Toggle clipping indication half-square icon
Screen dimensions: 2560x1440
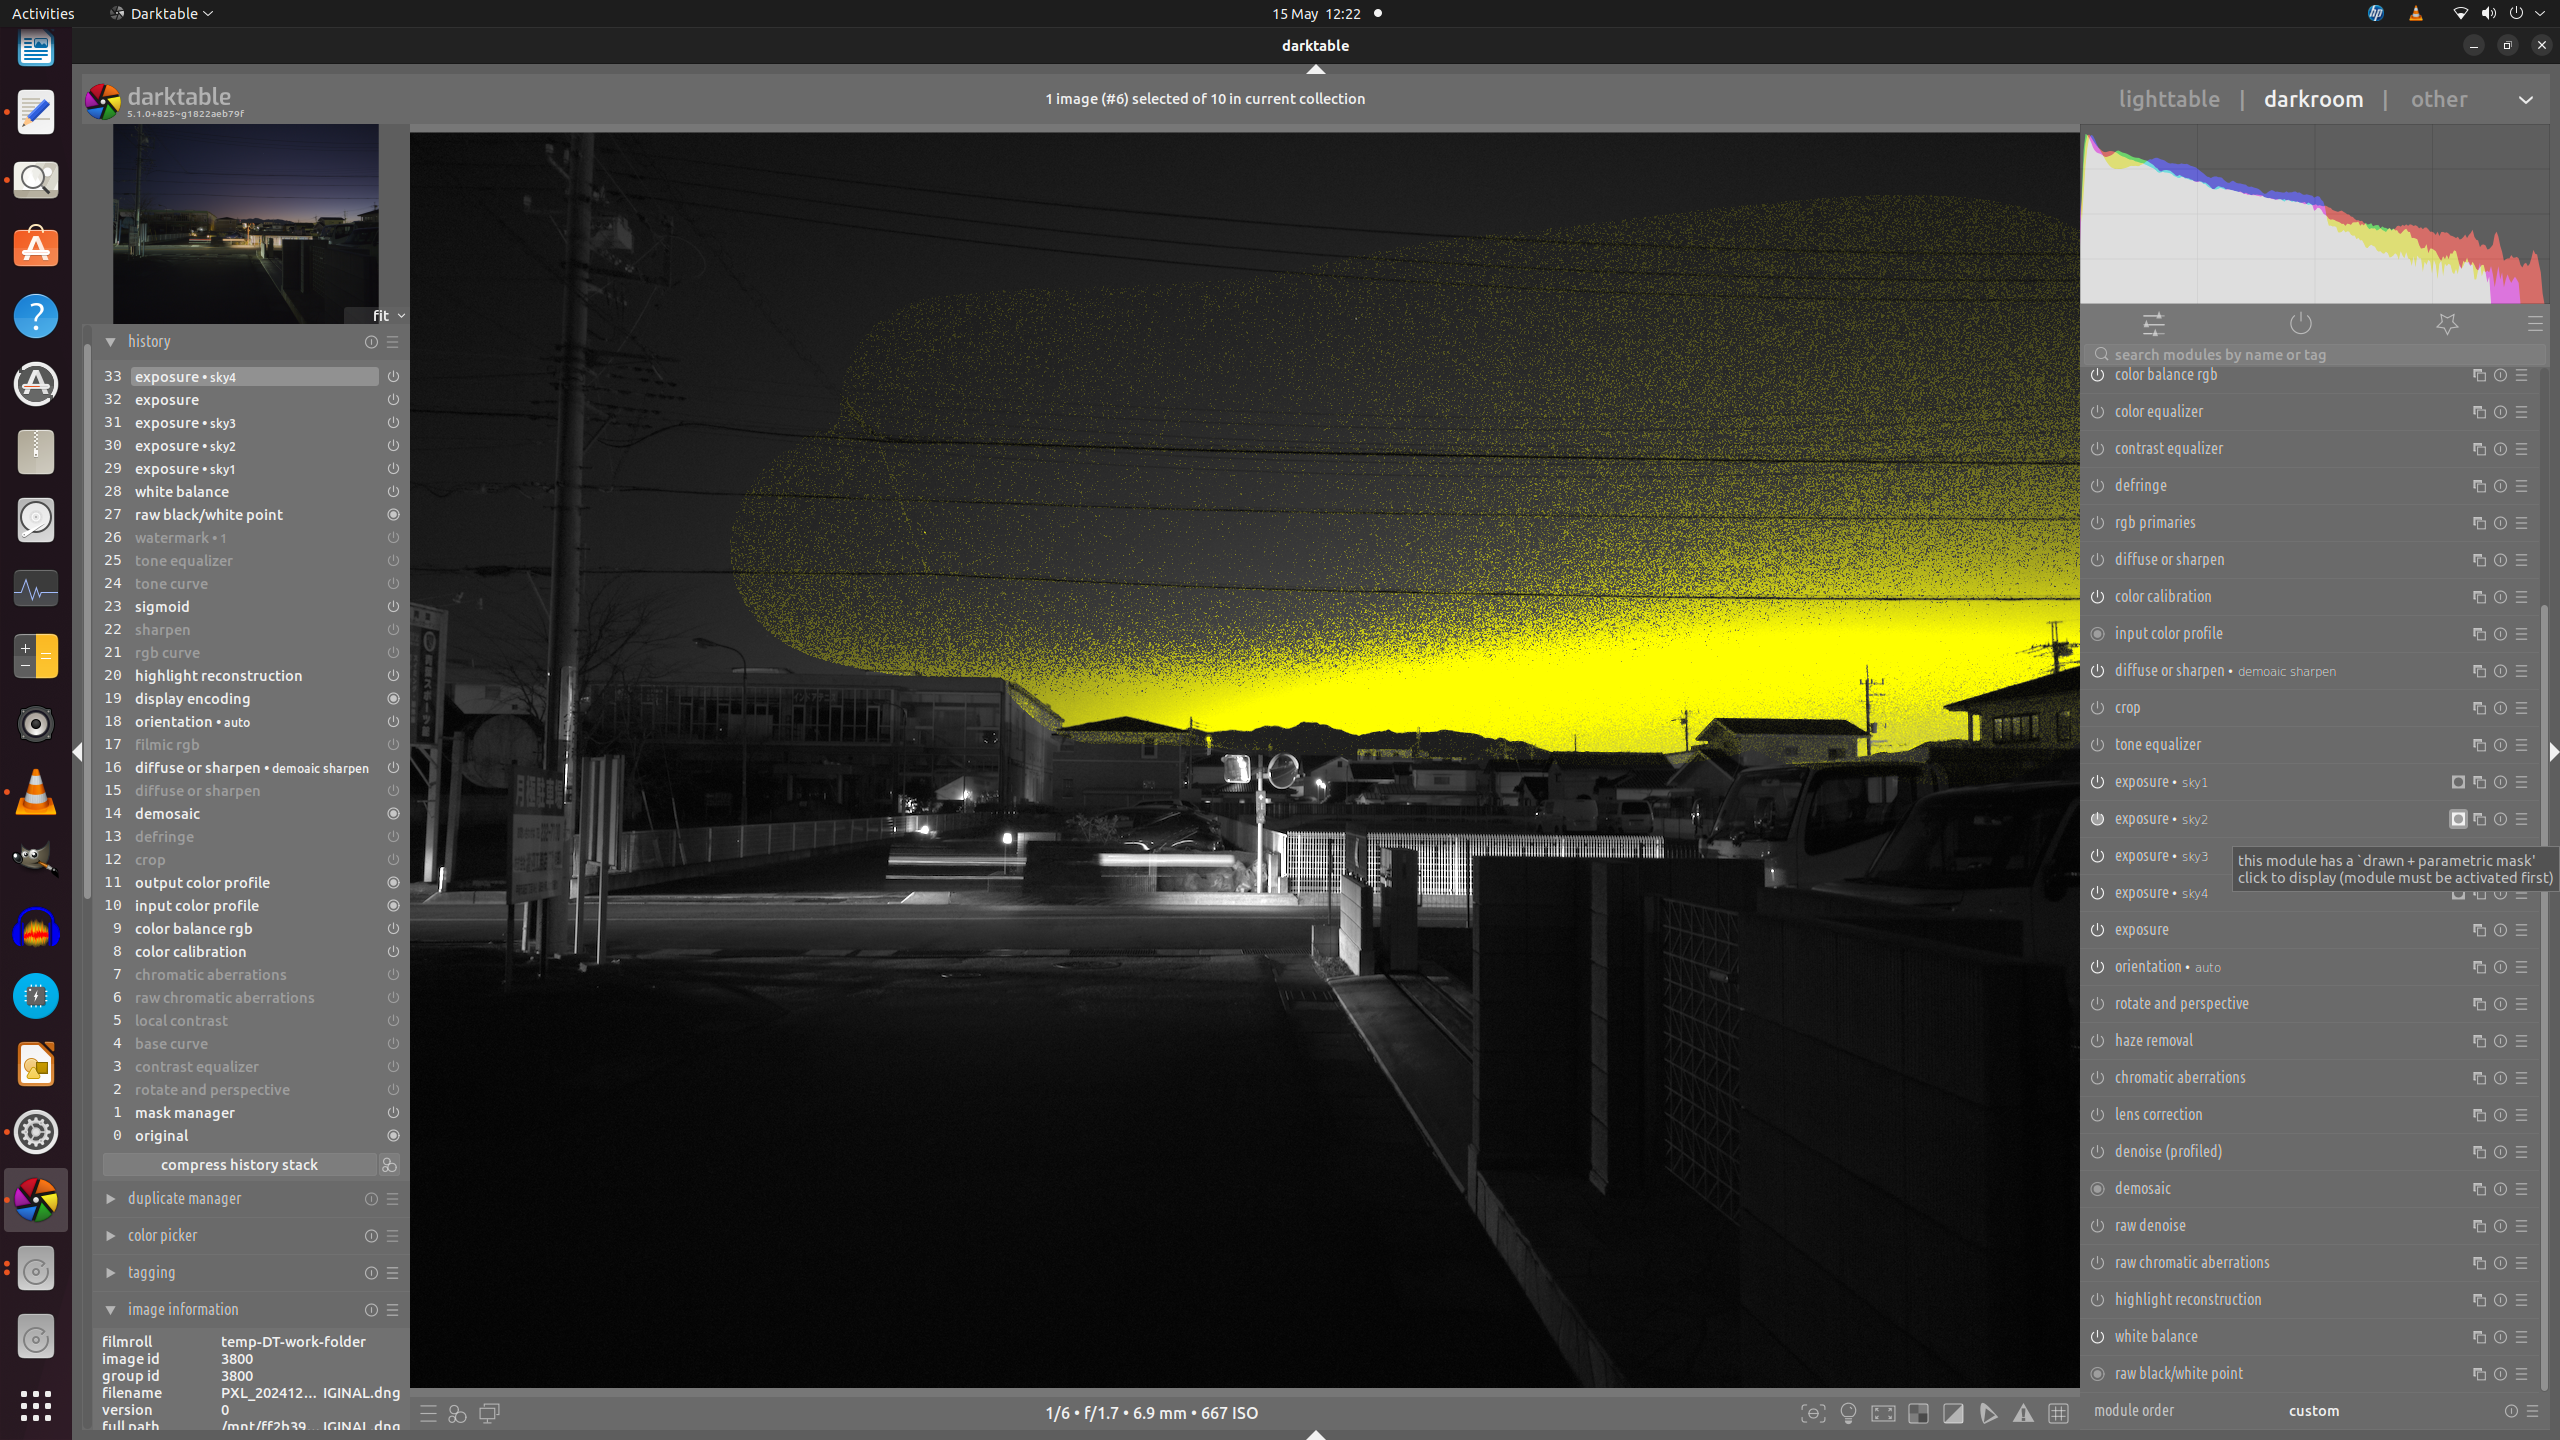(x=1953, y=1413)
